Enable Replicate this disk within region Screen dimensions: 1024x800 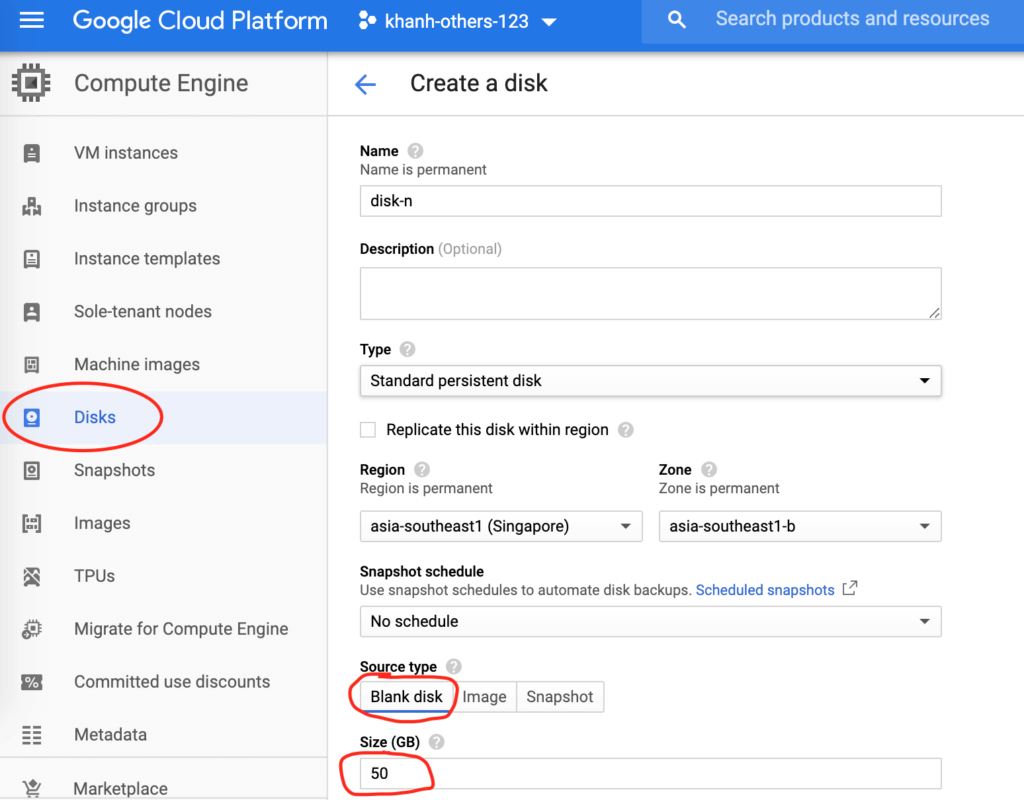[368, 430]
